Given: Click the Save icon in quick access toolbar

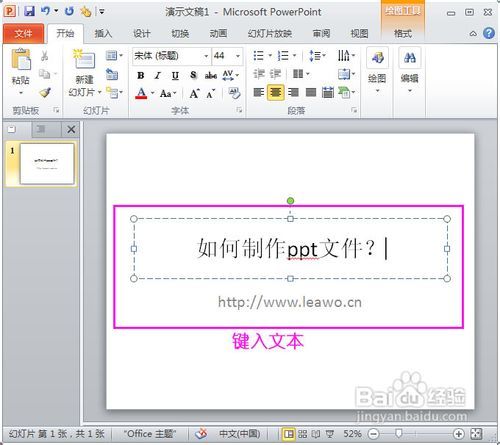Looking at the screenshot, I should click(x=29, y=11).
